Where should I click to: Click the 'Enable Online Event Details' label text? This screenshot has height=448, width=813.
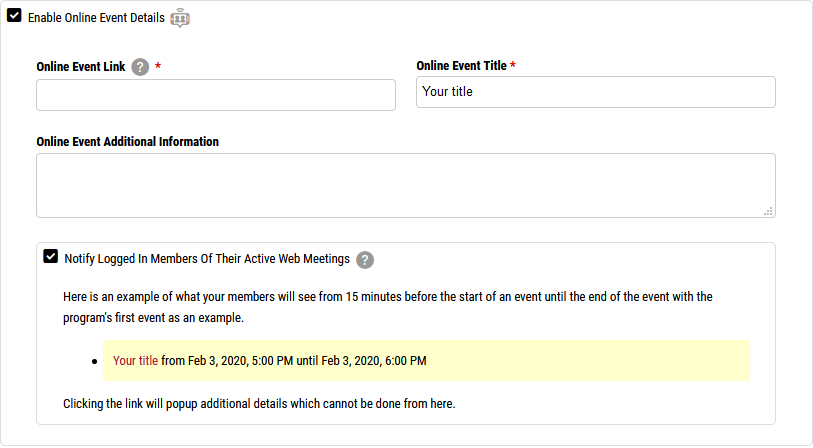point(96,18)
